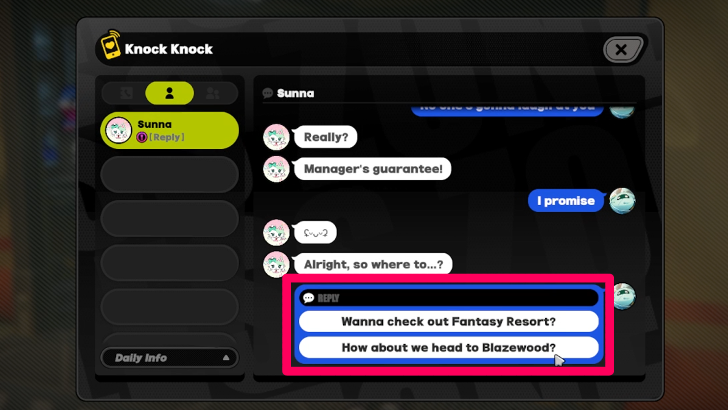Image resolution: width=728 pixels, height=410 pixels.
Task: Click the 'Alright, so where to...?' message
Action: 373,264
